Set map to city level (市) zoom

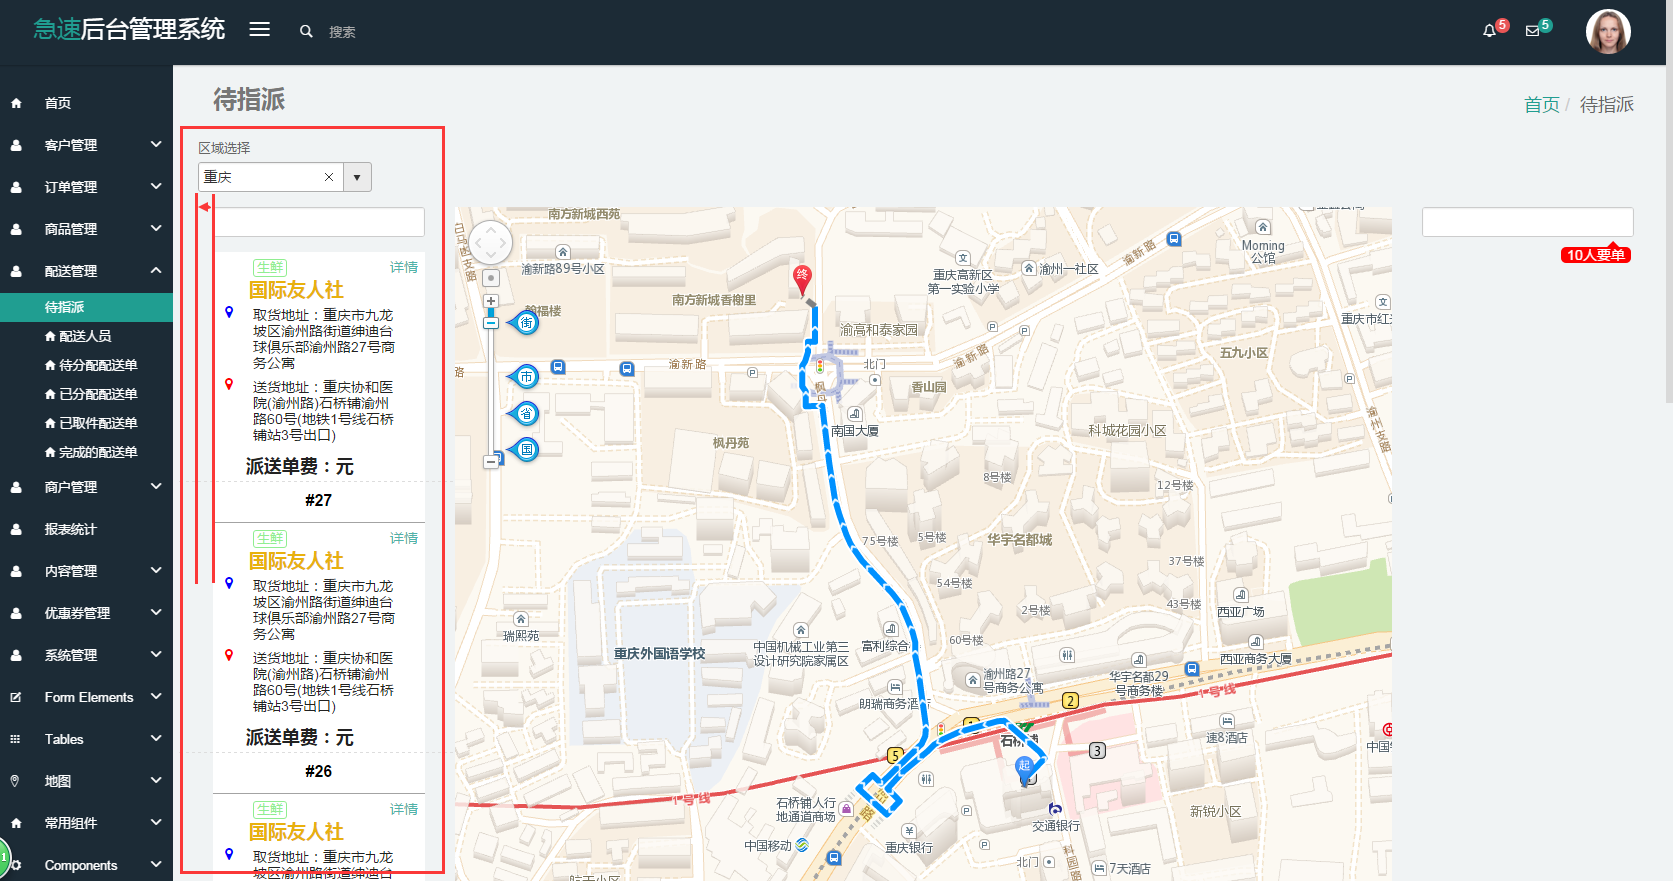[525, 377]
